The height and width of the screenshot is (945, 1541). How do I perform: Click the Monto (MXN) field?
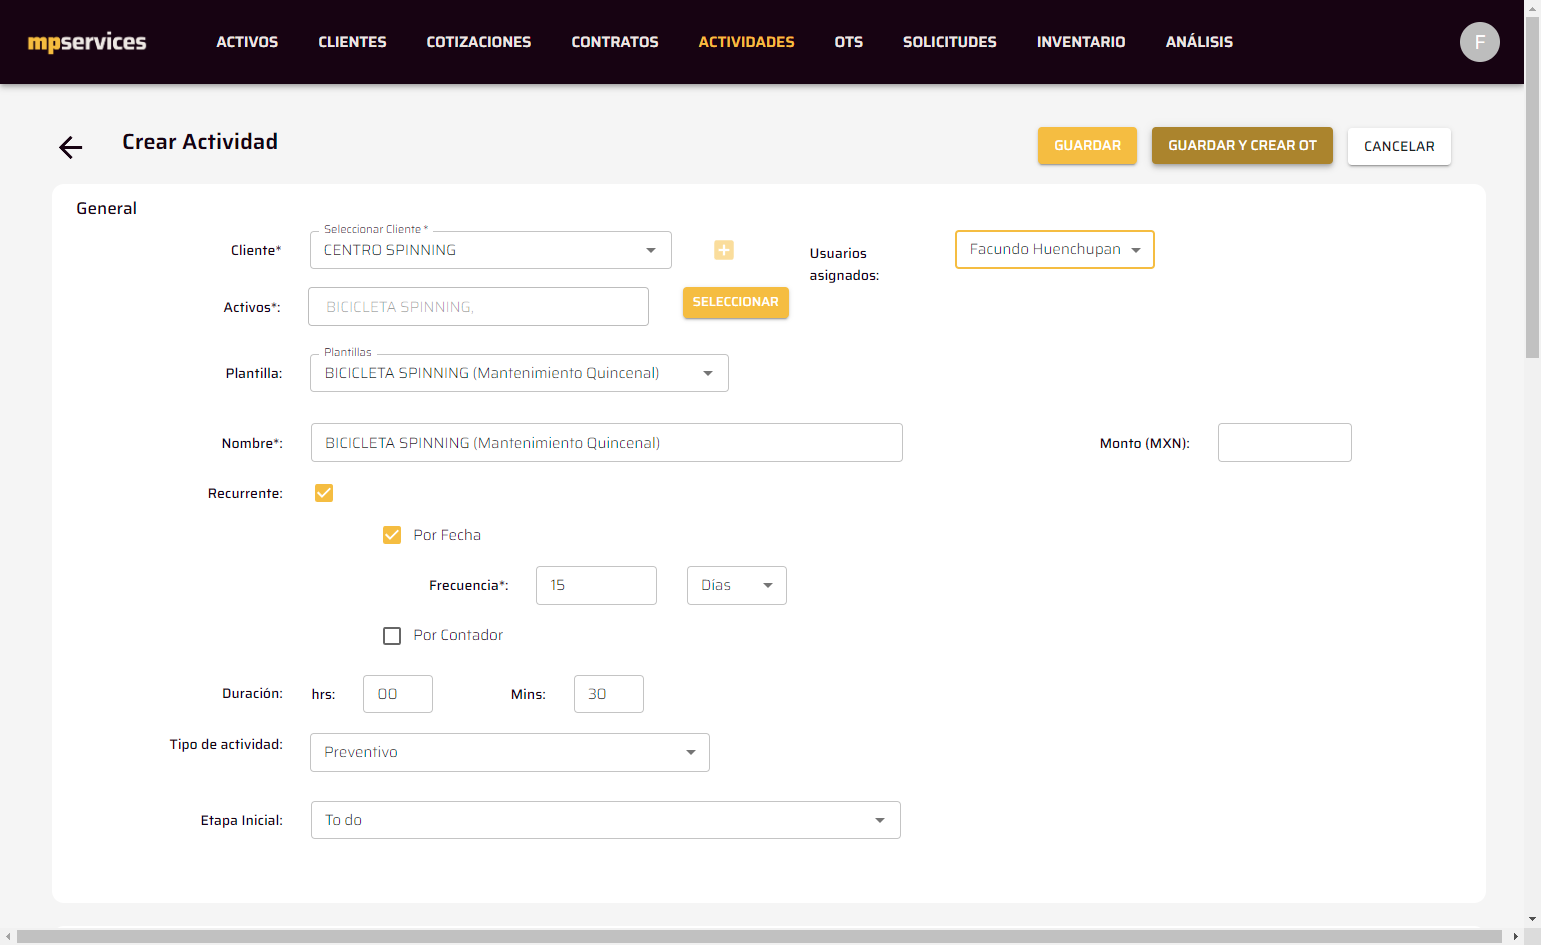click(1285, 443)
